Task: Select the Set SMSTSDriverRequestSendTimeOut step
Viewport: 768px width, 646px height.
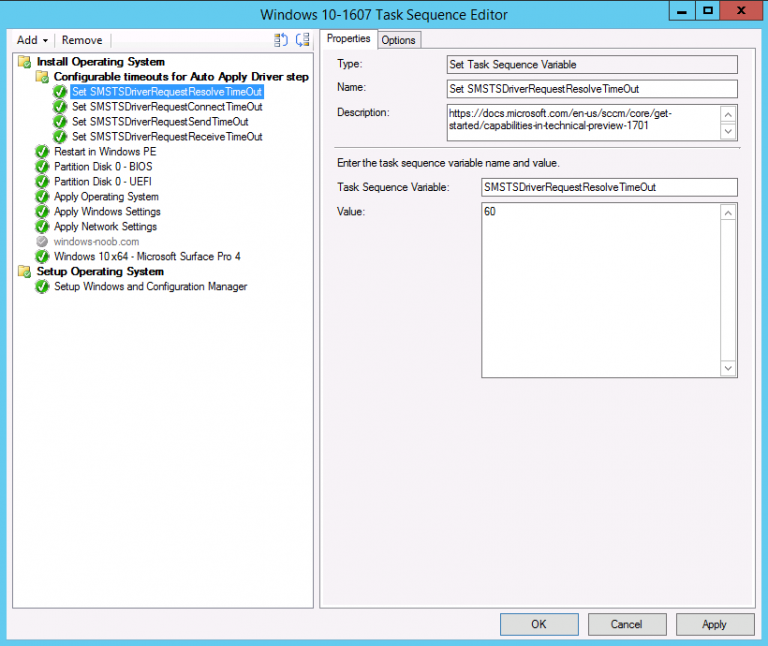Action: [x=160, y=122]
